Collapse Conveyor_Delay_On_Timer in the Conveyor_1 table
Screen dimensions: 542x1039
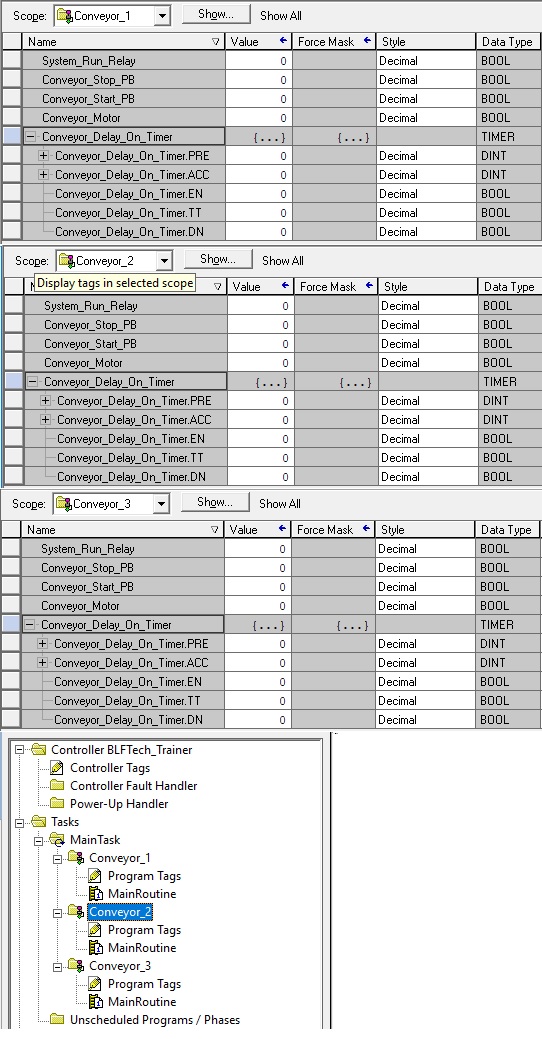(x=30, y=137)
